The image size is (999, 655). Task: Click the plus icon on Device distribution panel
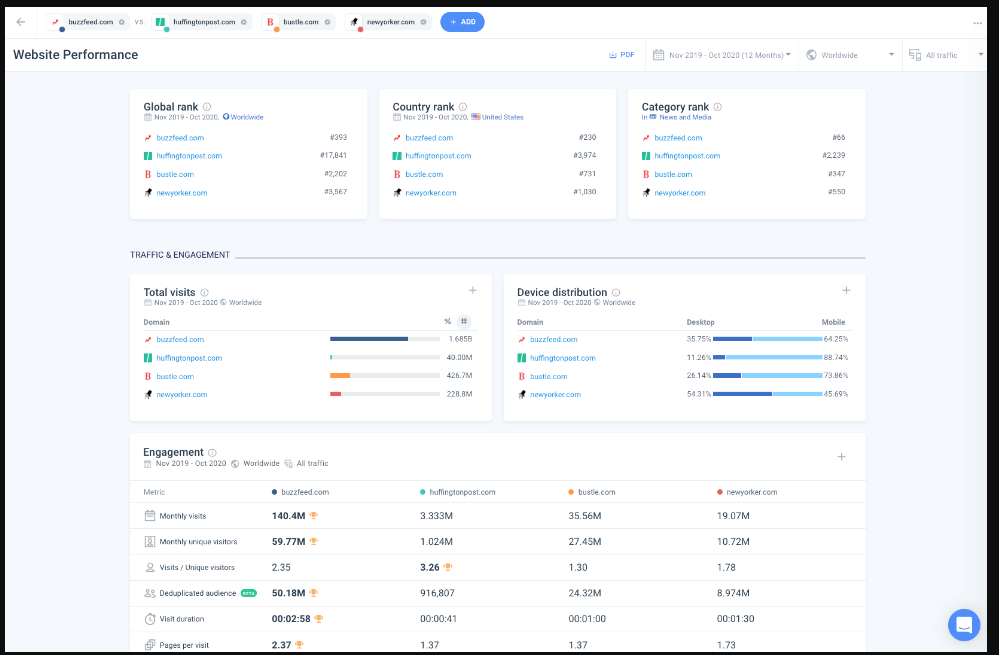click(846, 290)
